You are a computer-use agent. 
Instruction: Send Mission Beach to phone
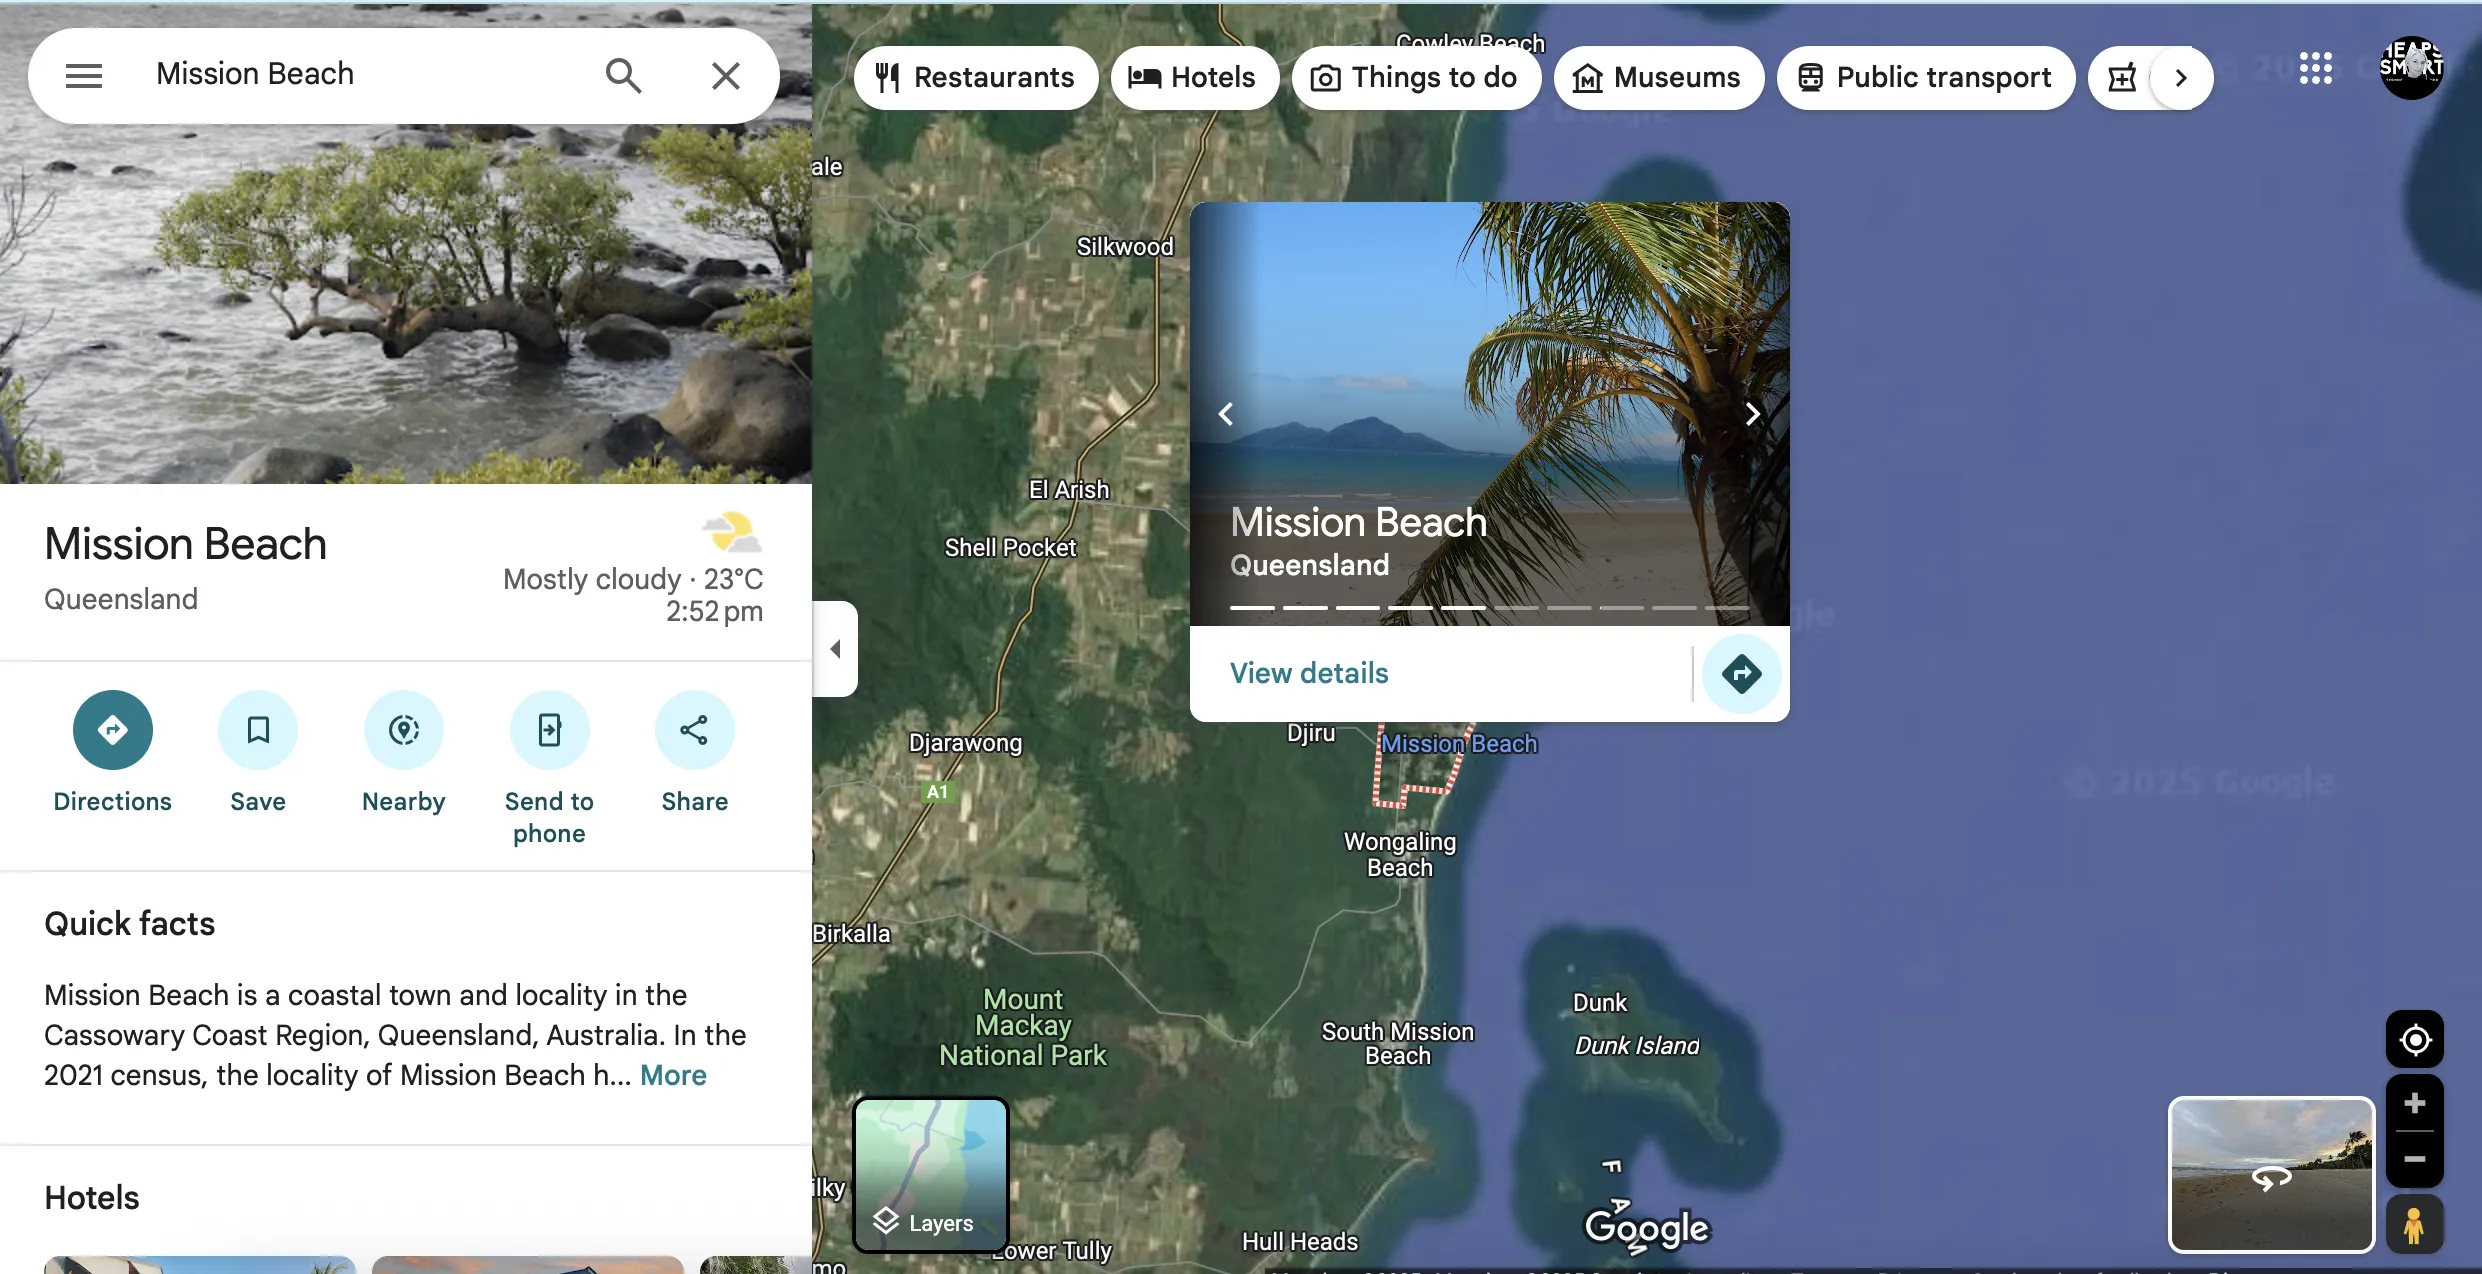tap(549, 768)
